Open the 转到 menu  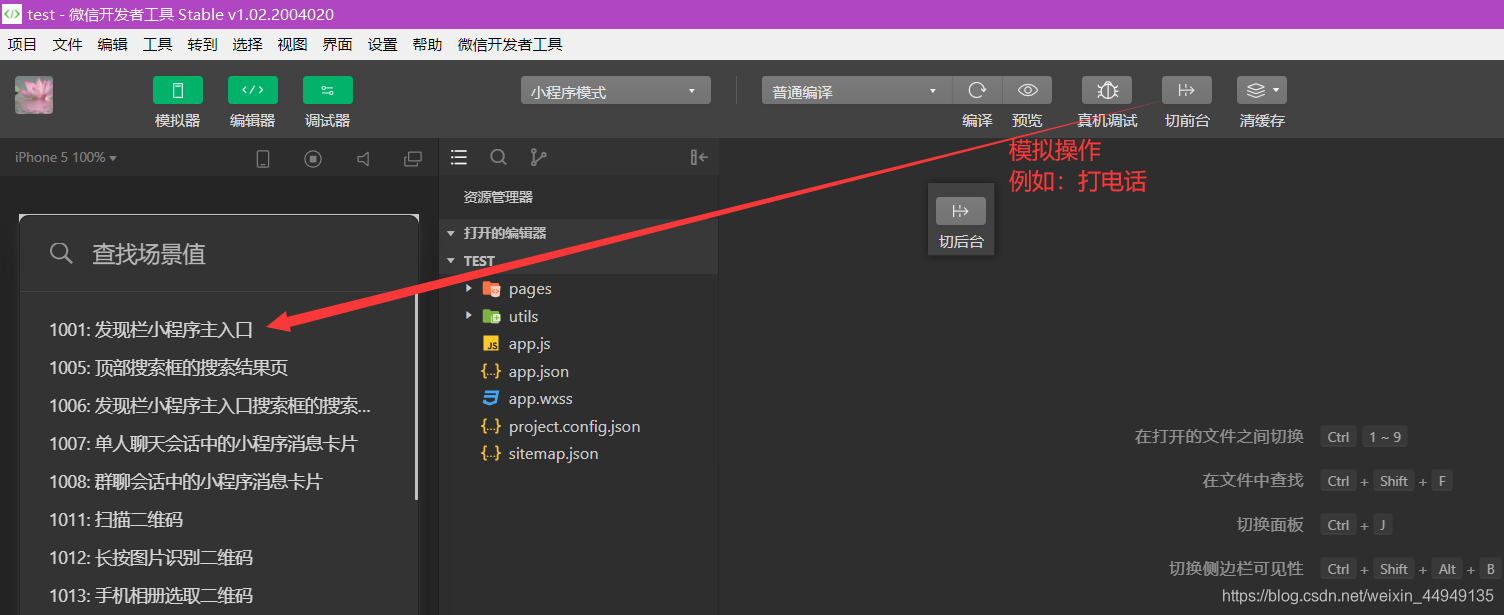tap(202, 44)
